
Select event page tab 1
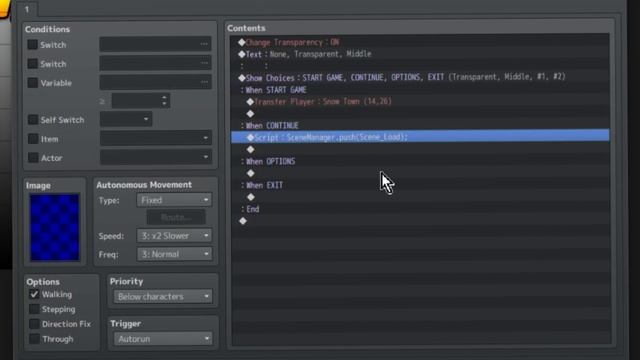pos(27,9)
